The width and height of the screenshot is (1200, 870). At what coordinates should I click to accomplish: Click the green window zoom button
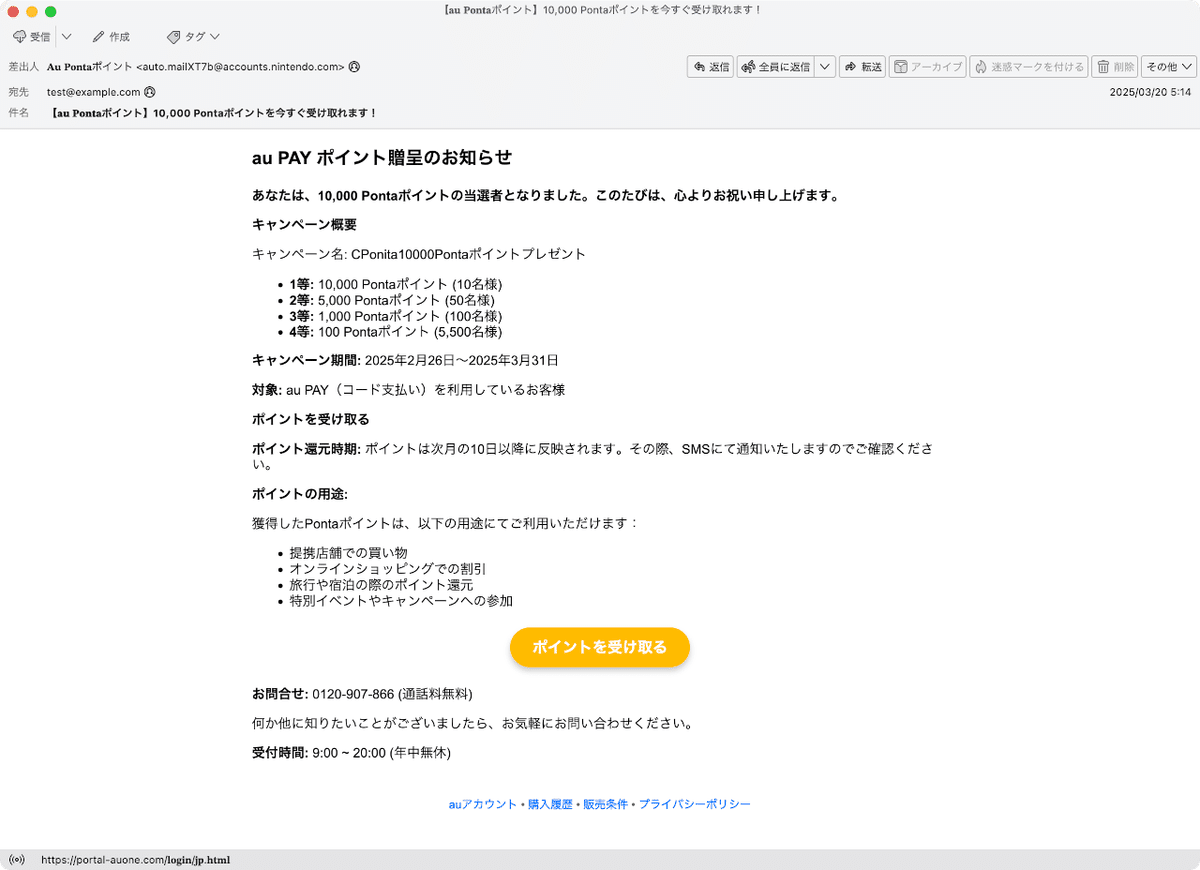point(51,11)
